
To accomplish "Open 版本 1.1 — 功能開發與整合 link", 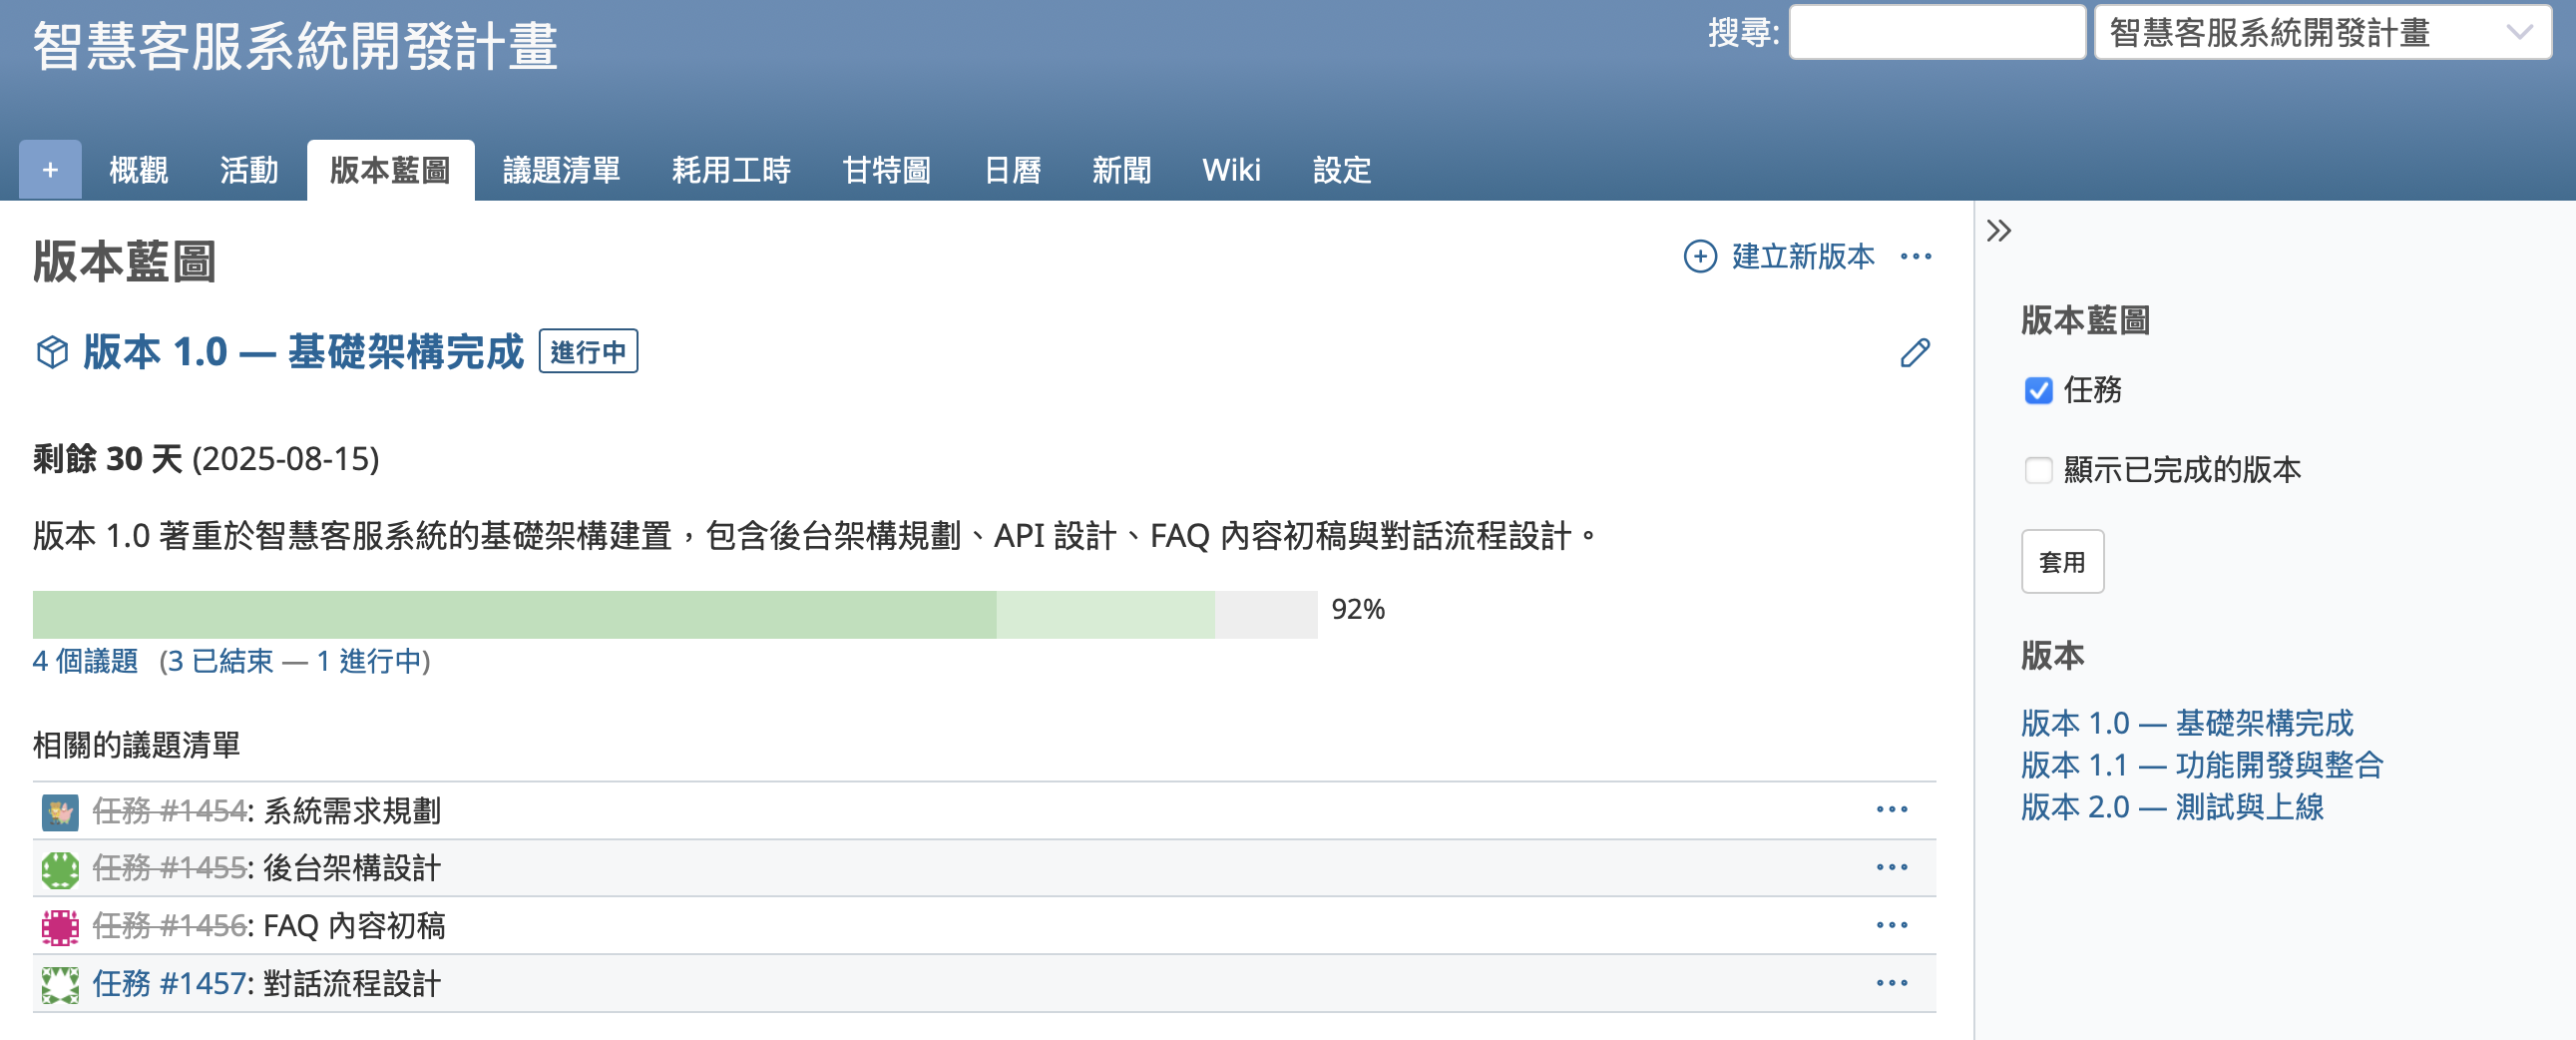I will coord(2202,765).
